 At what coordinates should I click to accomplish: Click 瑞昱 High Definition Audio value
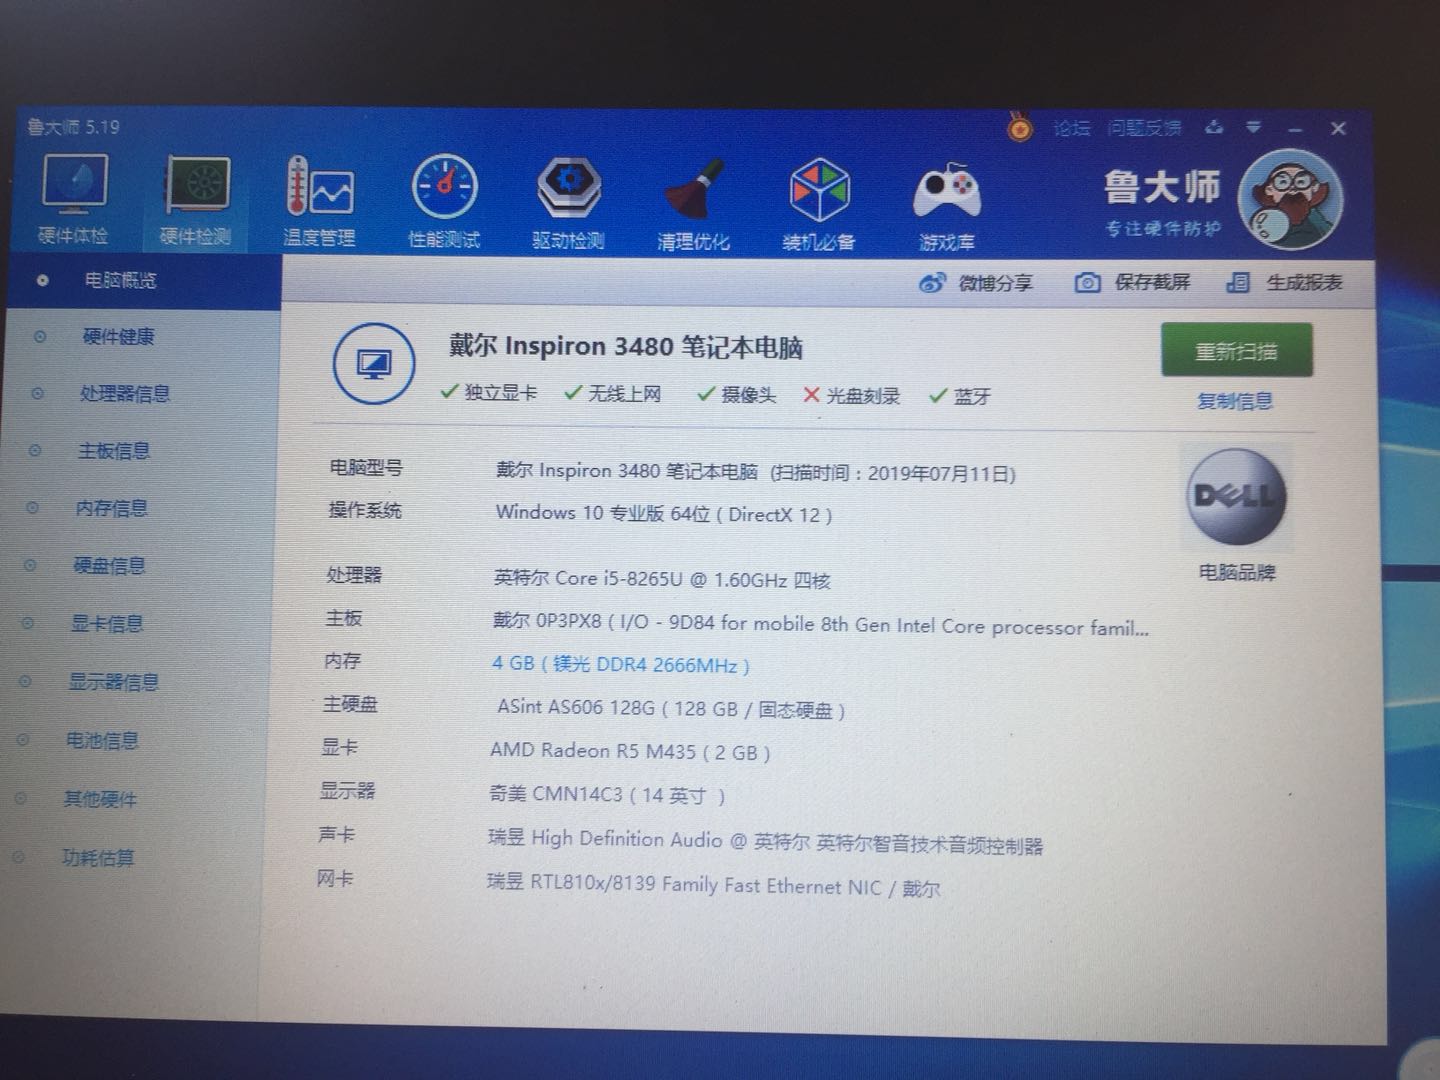point(765,841)
